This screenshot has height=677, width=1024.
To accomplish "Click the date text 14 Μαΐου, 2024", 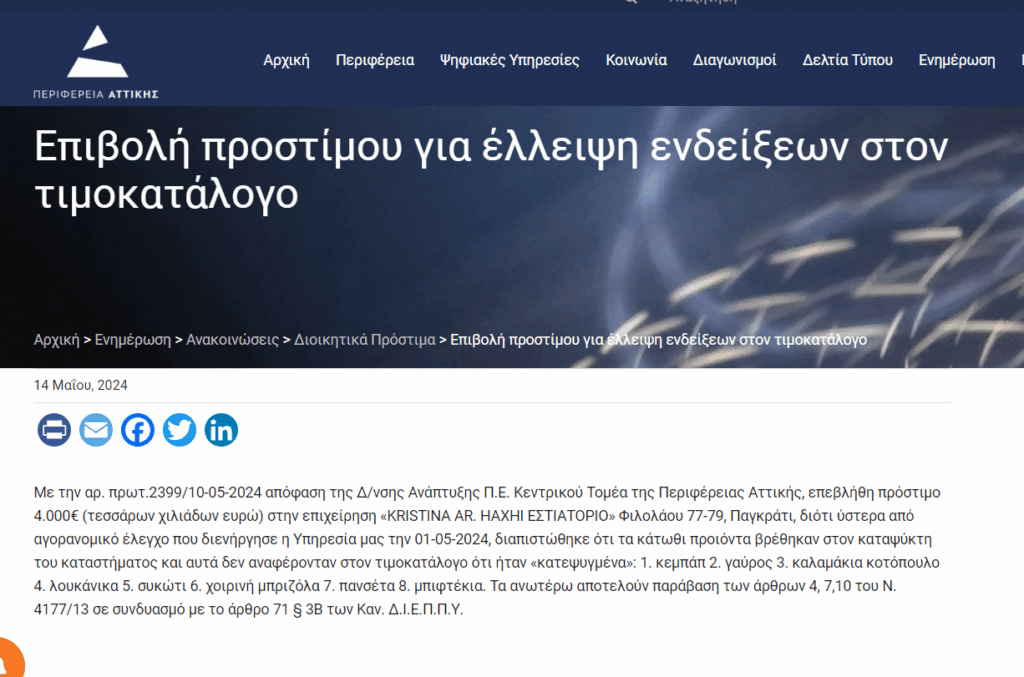I will click(80, 385).
